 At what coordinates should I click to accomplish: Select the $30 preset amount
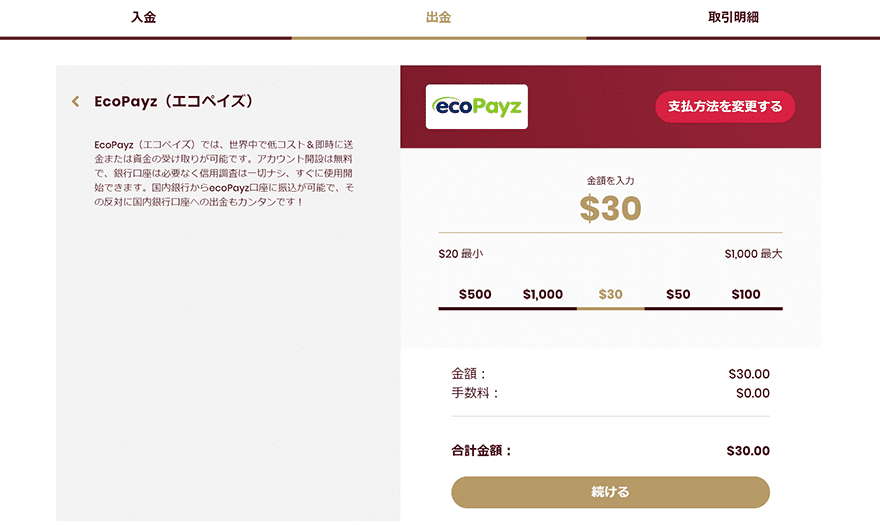point(611,295)
